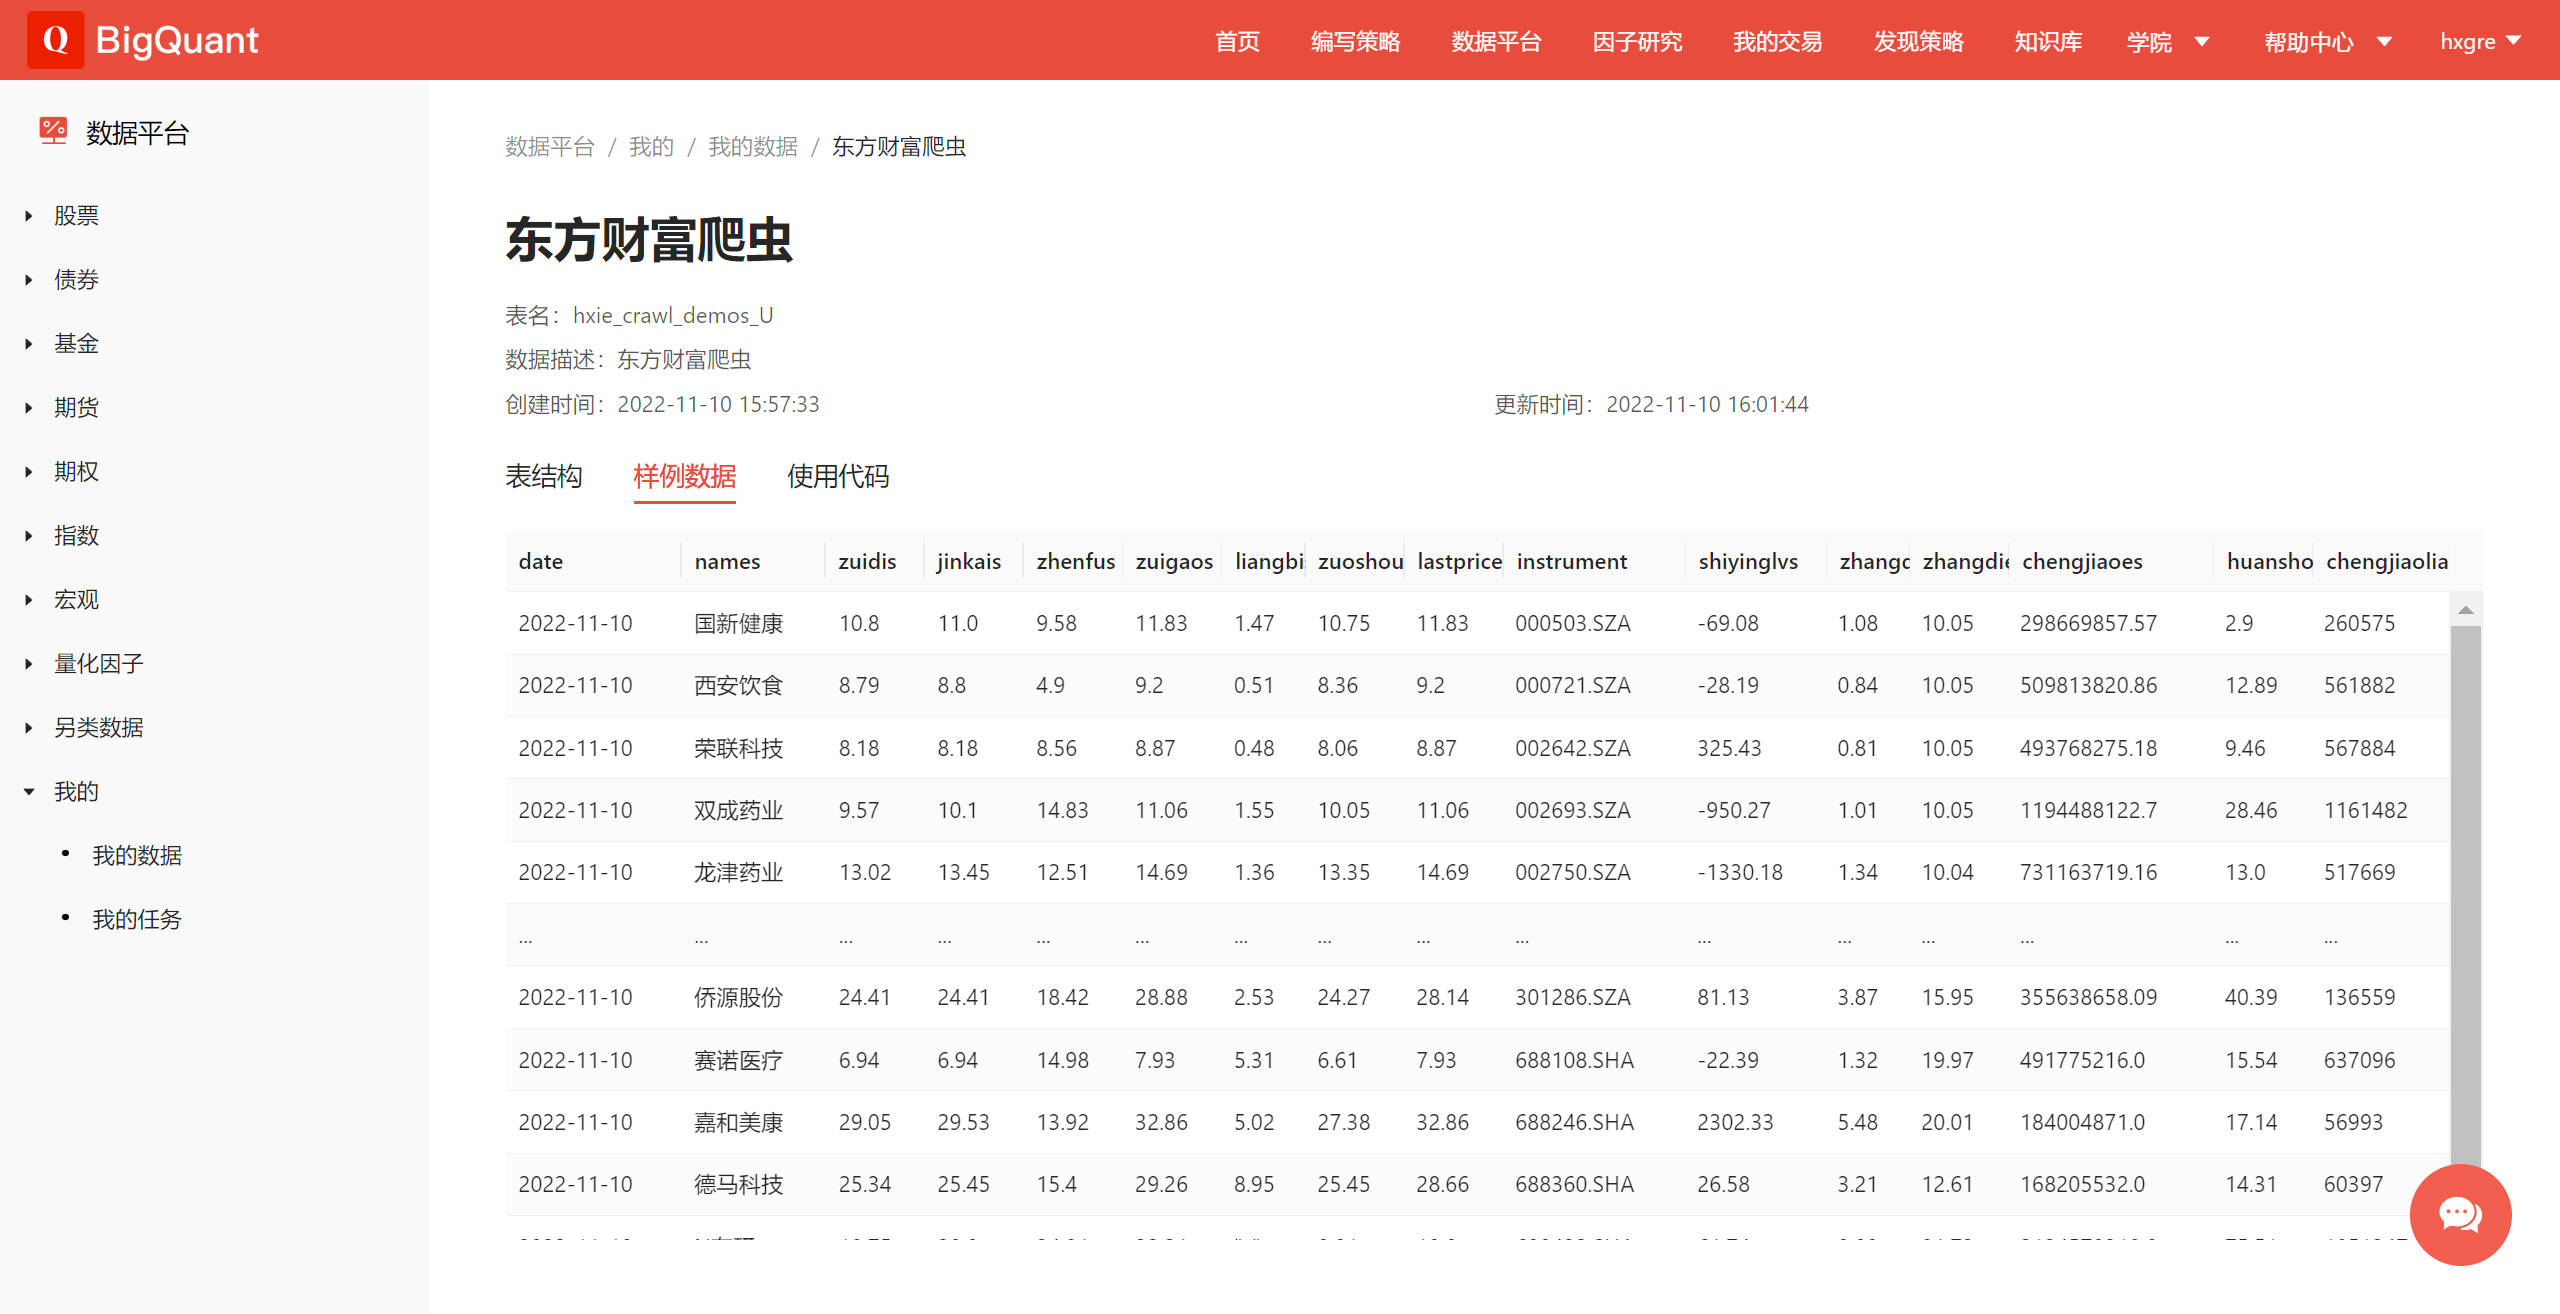This screenshot has height=1314, width=2560.
Task: Open 因子研究 in the top navigation
Action: click(x=1637, y=42)
